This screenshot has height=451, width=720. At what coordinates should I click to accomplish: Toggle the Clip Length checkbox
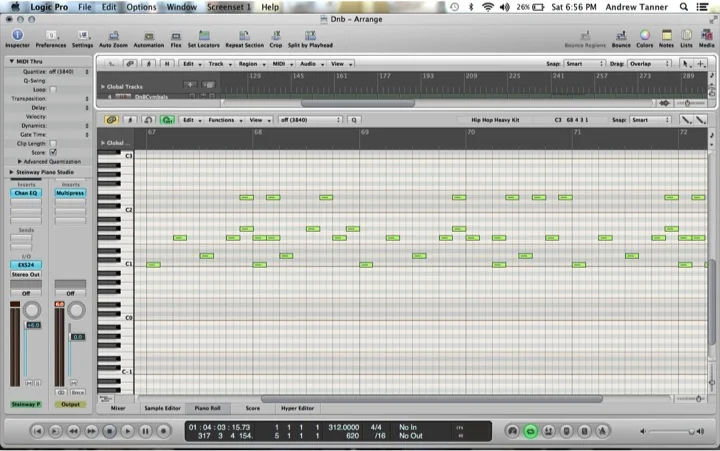[53, 143]
